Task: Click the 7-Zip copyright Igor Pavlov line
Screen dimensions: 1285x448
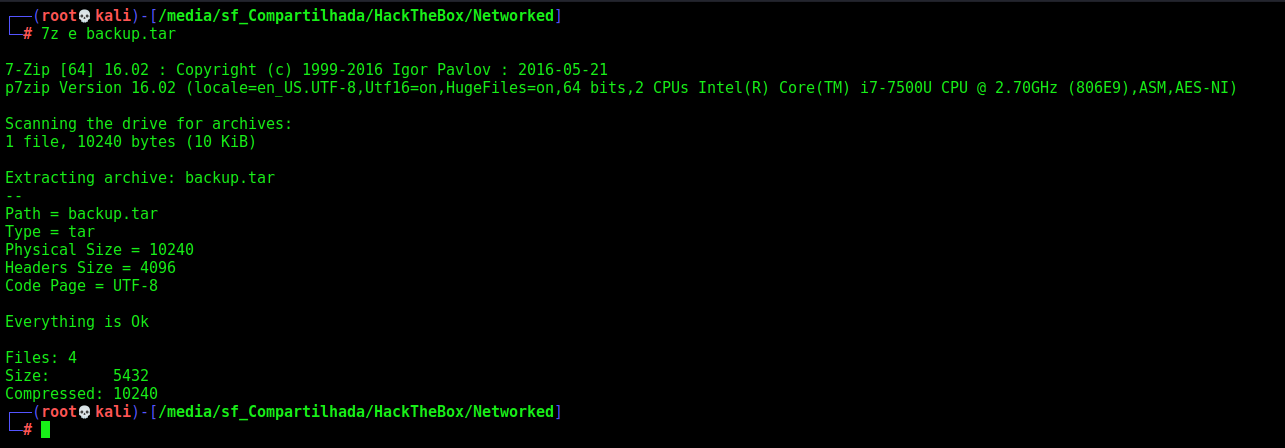Action: 306,70
